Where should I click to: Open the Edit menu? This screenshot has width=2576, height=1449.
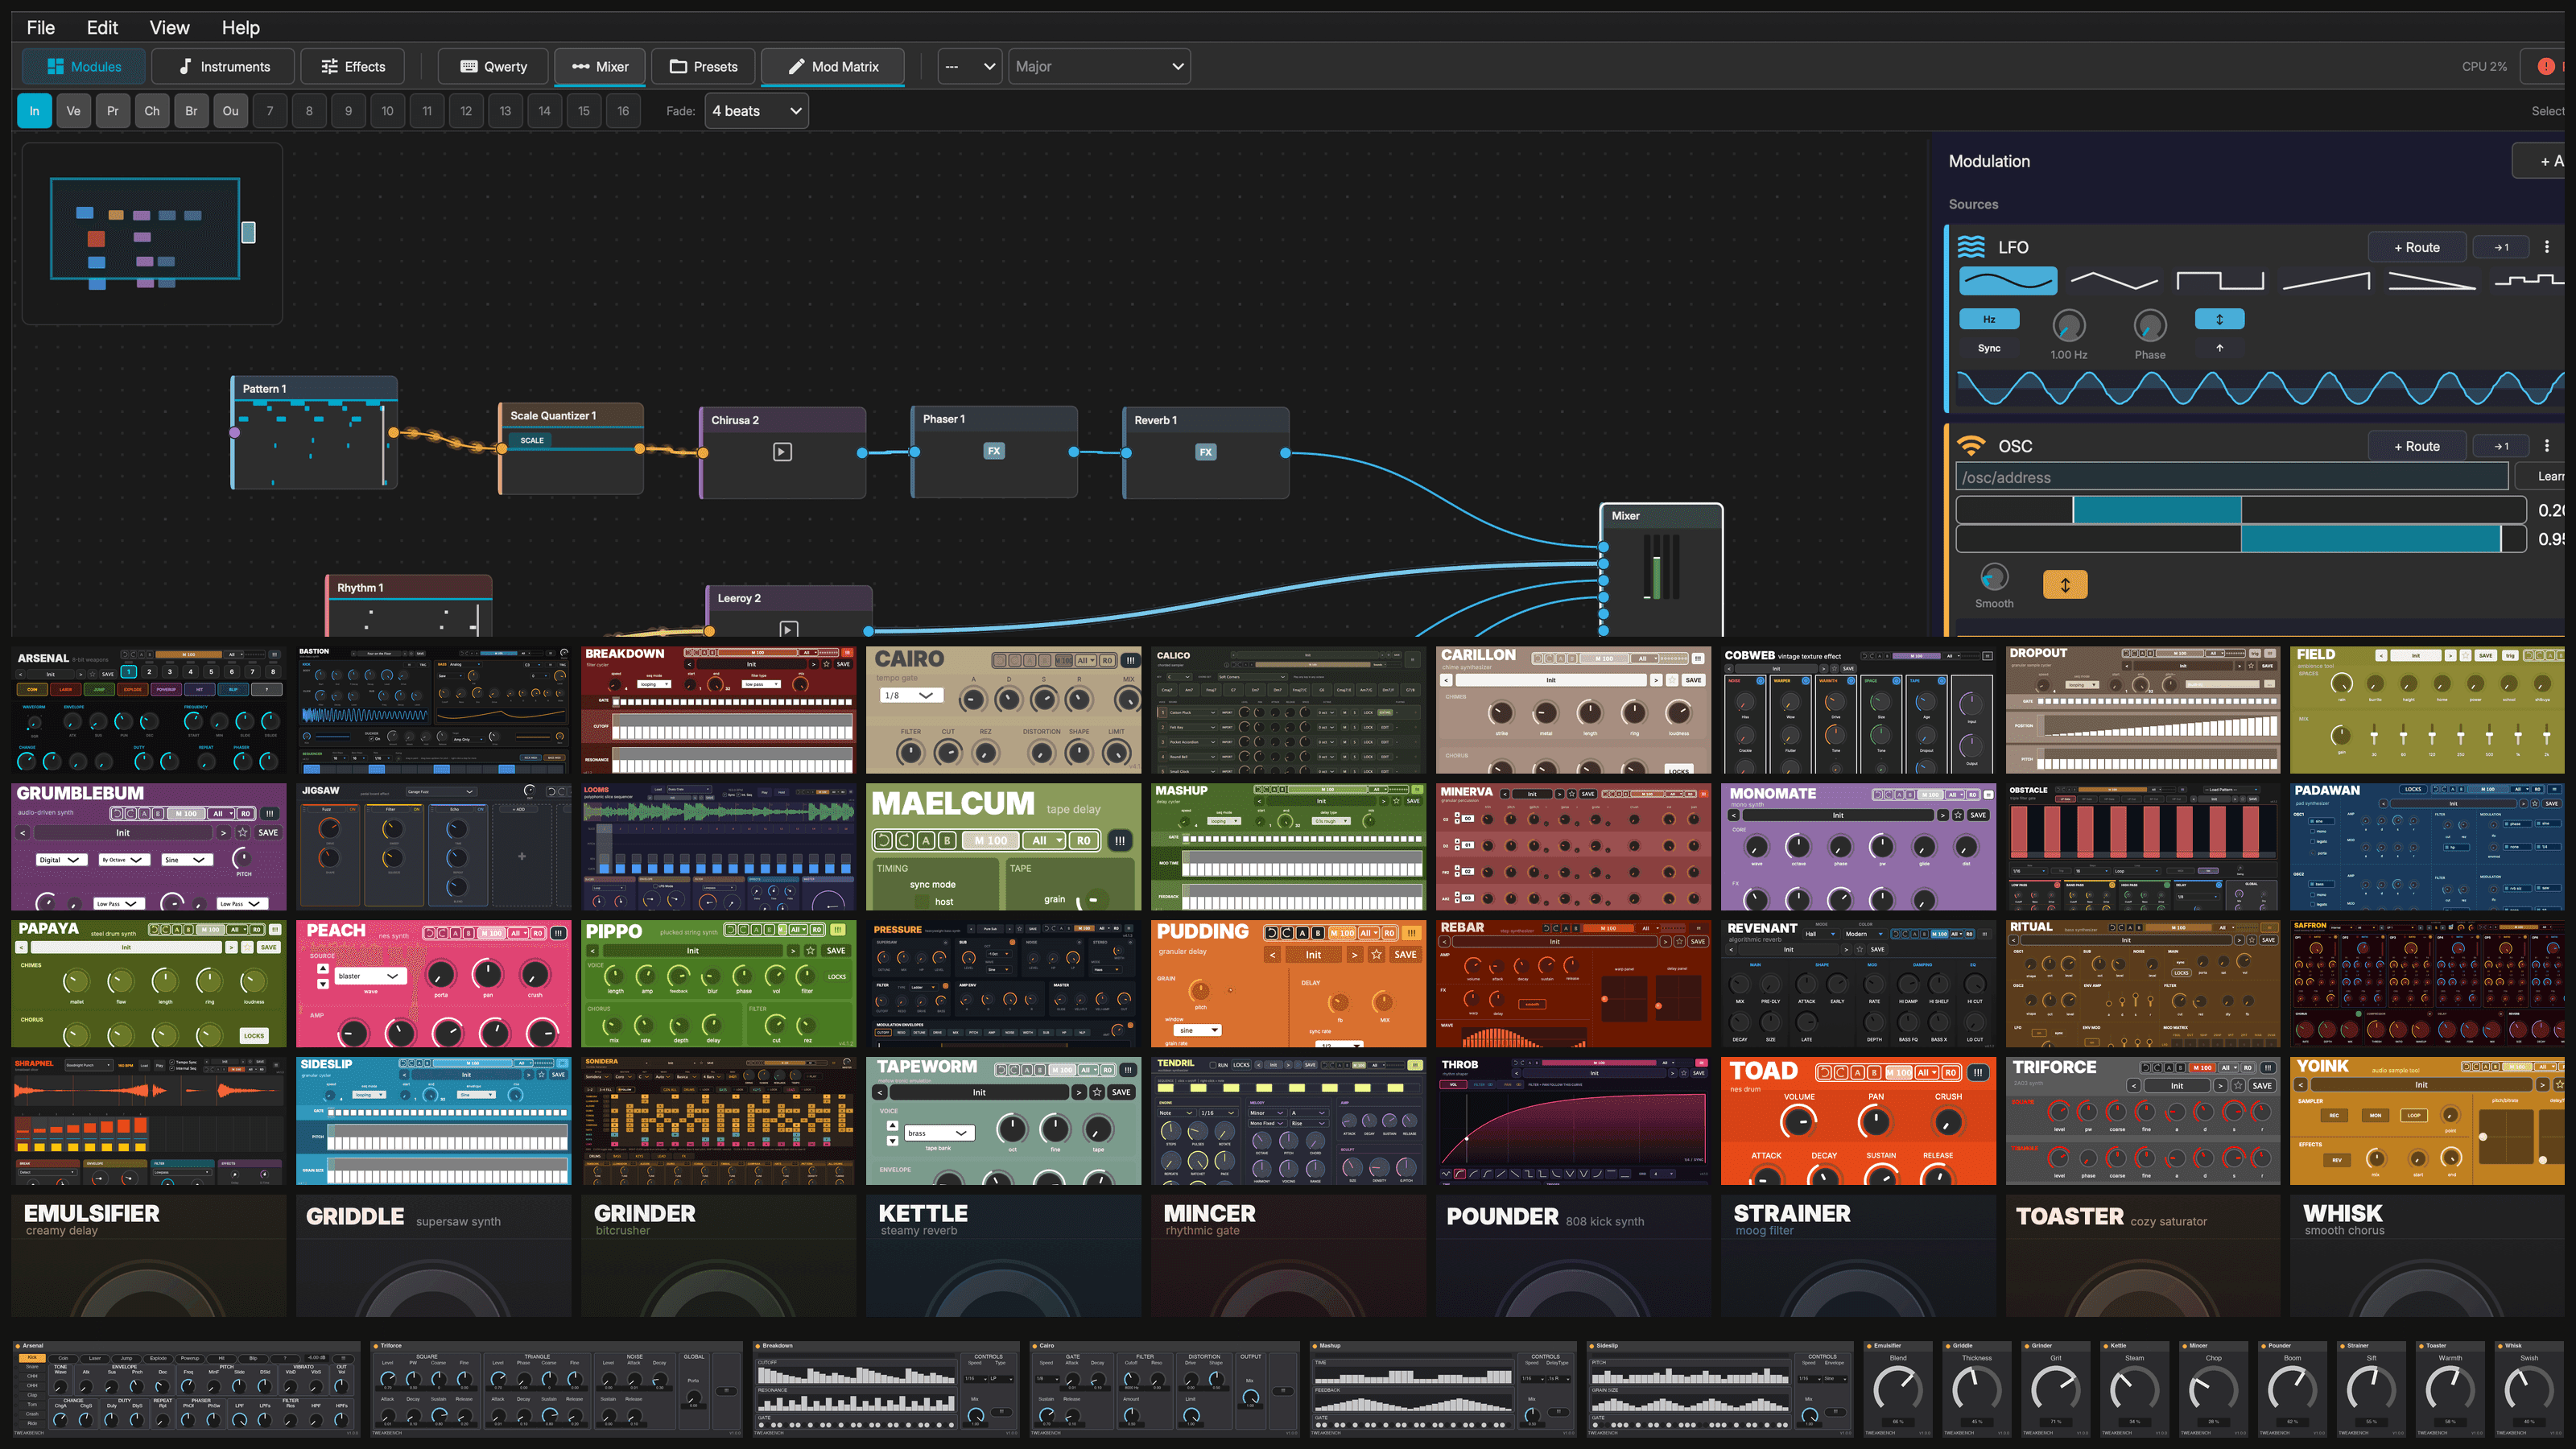[x=102, y=27]
